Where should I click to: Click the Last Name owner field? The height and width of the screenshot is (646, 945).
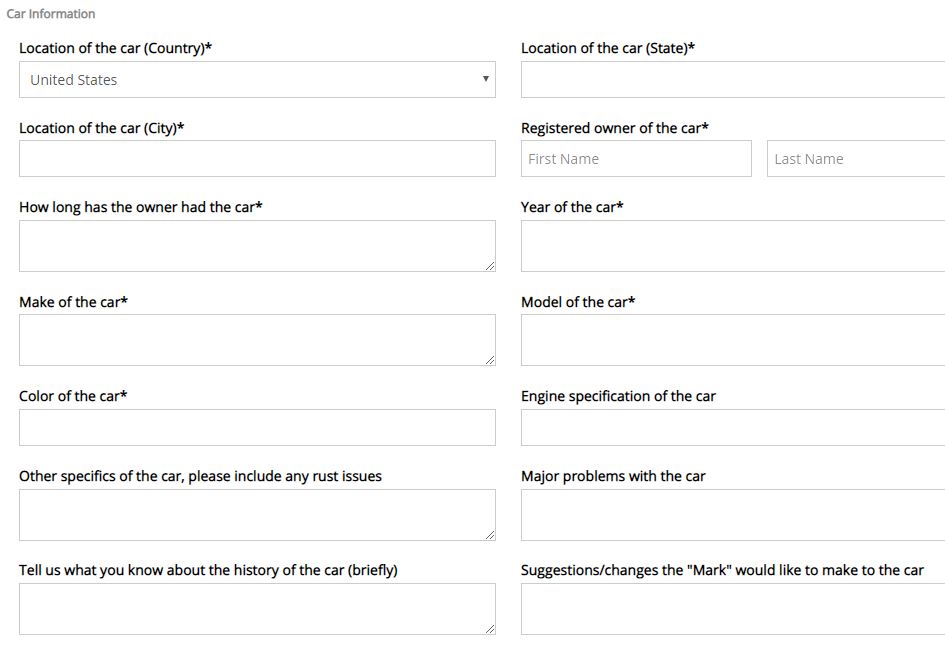point(856,159)
